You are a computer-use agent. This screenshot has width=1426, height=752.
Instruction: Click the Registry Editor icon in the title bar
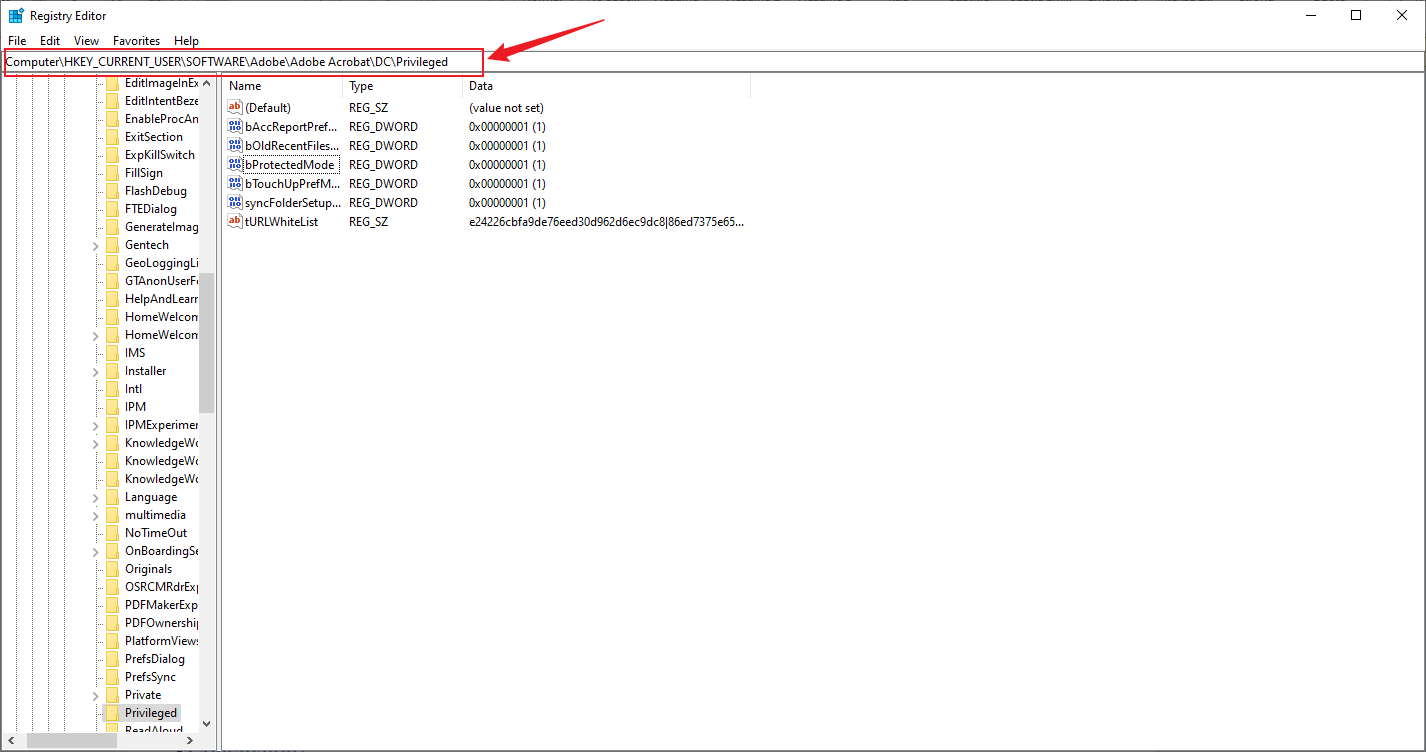pos(14,15)
